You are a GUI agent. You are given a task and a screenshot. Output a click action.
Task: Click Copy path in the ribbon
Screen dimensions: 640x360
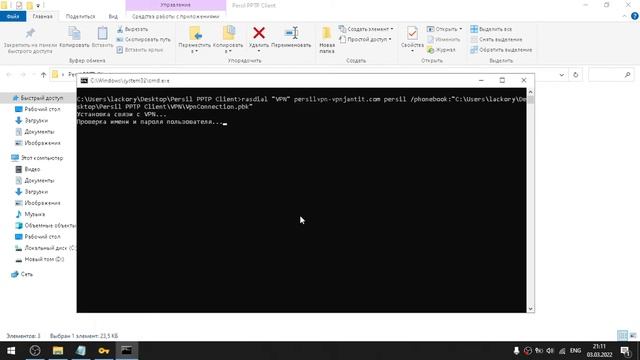(x=143, y=40)
